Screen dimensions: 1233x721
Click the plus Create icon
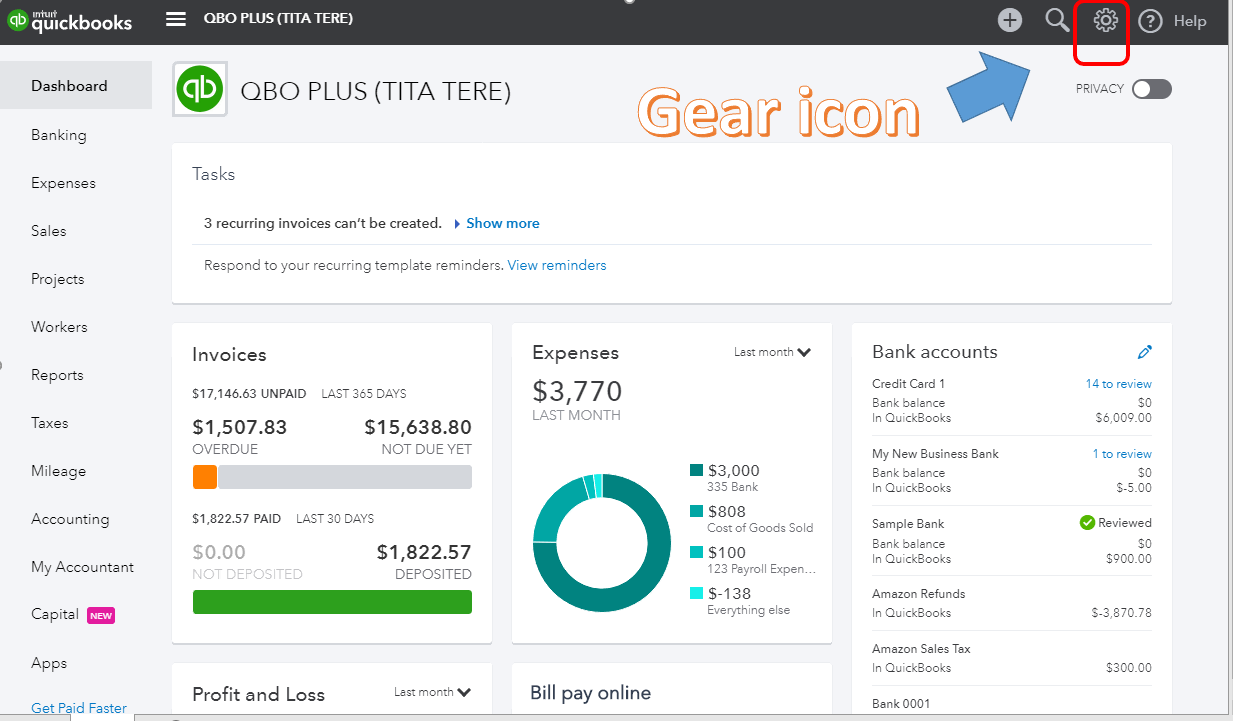1010,20
